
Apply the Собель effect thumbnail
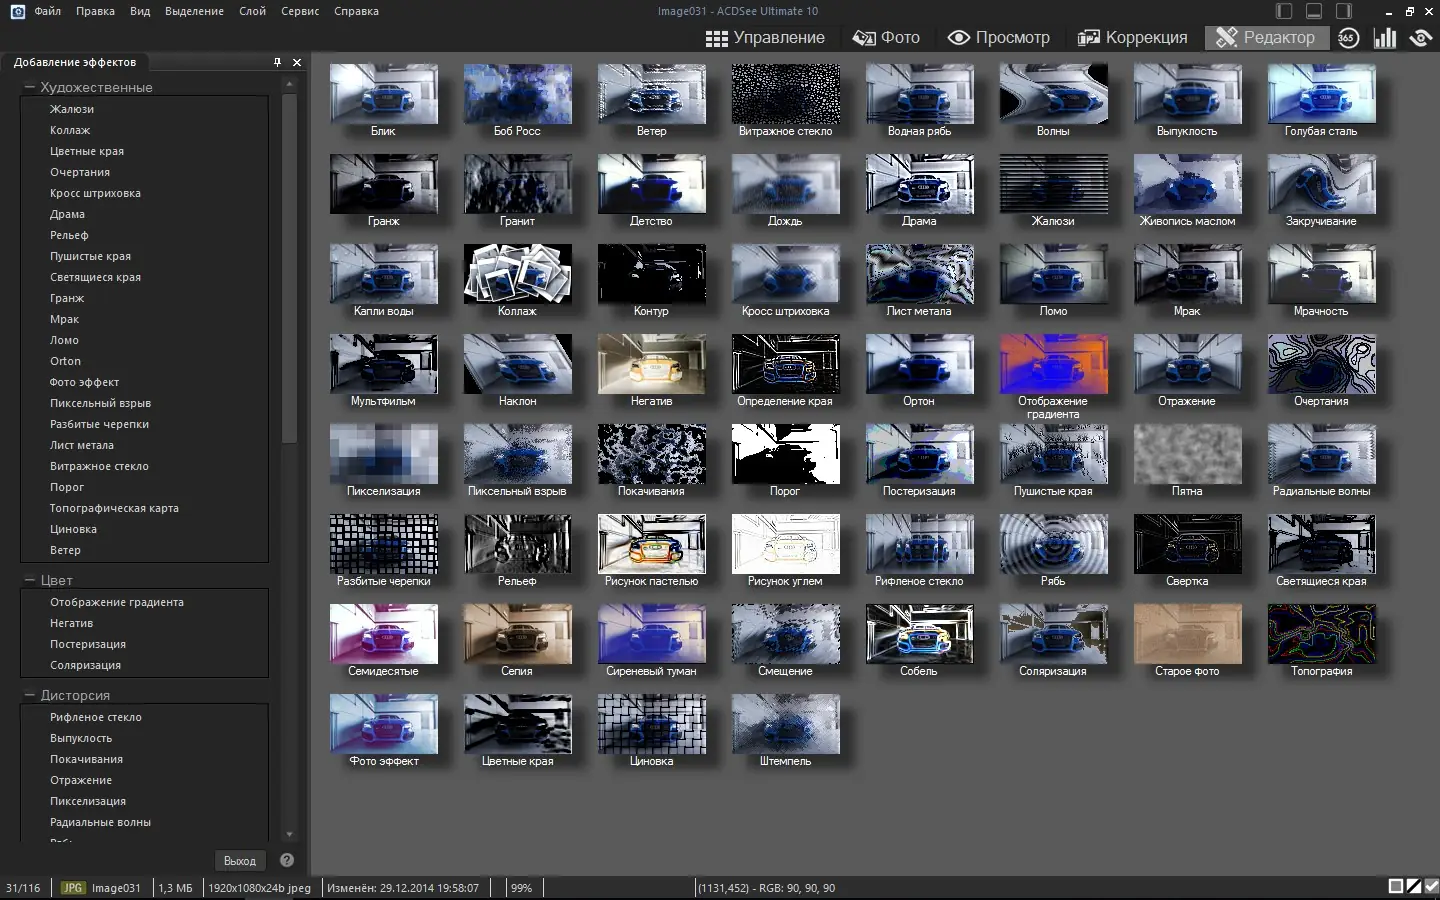click(x=919, y=634)
